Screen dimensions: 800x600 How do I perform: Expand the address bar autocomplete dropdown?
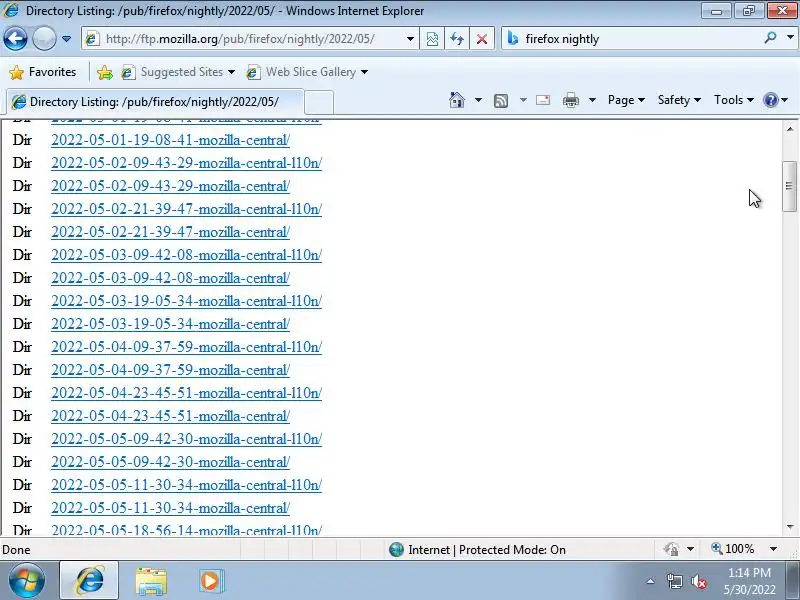(x=410, y=39)
